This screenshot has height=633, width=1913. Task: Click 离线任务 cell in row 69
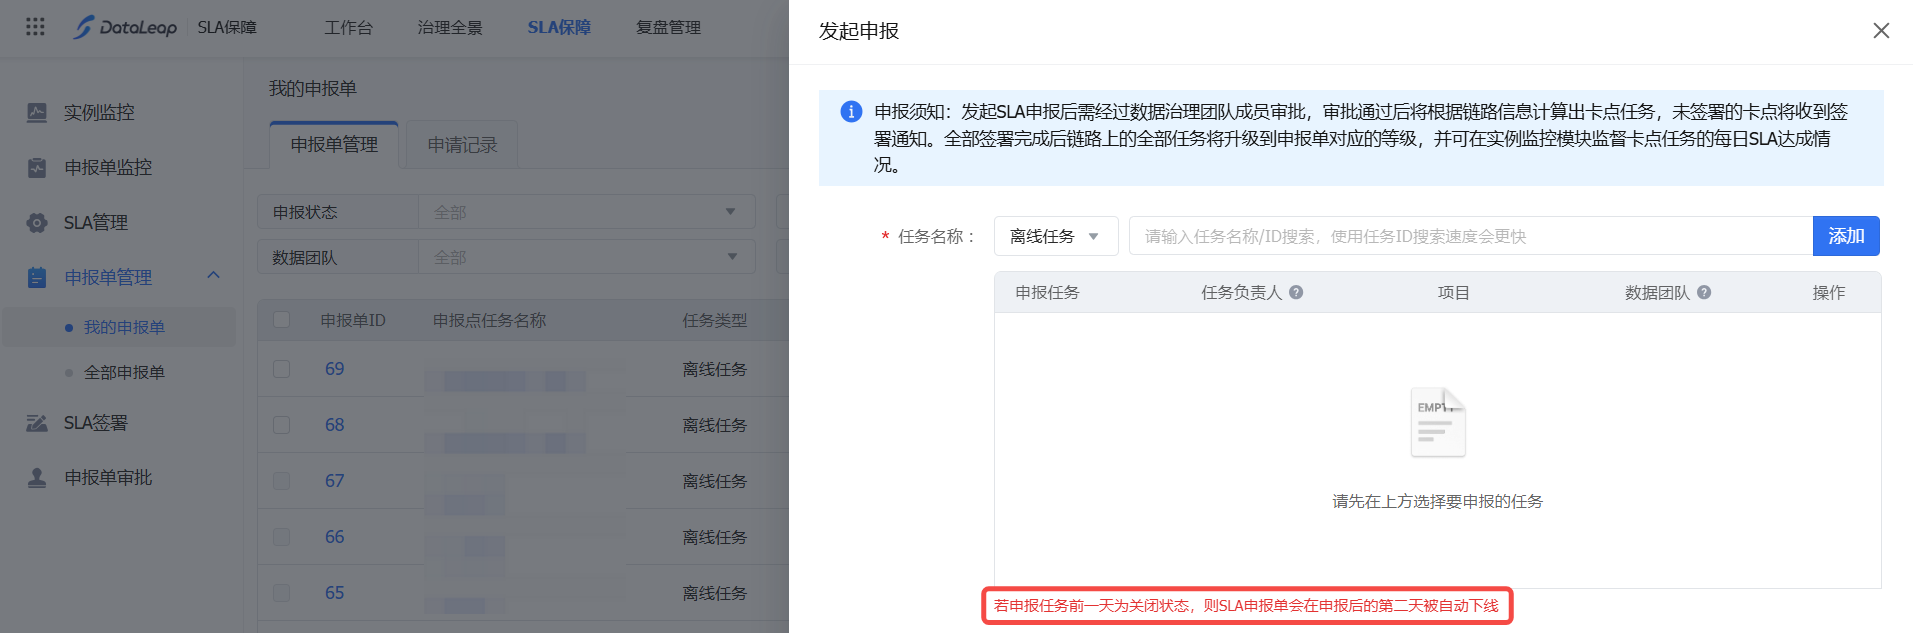715,369
